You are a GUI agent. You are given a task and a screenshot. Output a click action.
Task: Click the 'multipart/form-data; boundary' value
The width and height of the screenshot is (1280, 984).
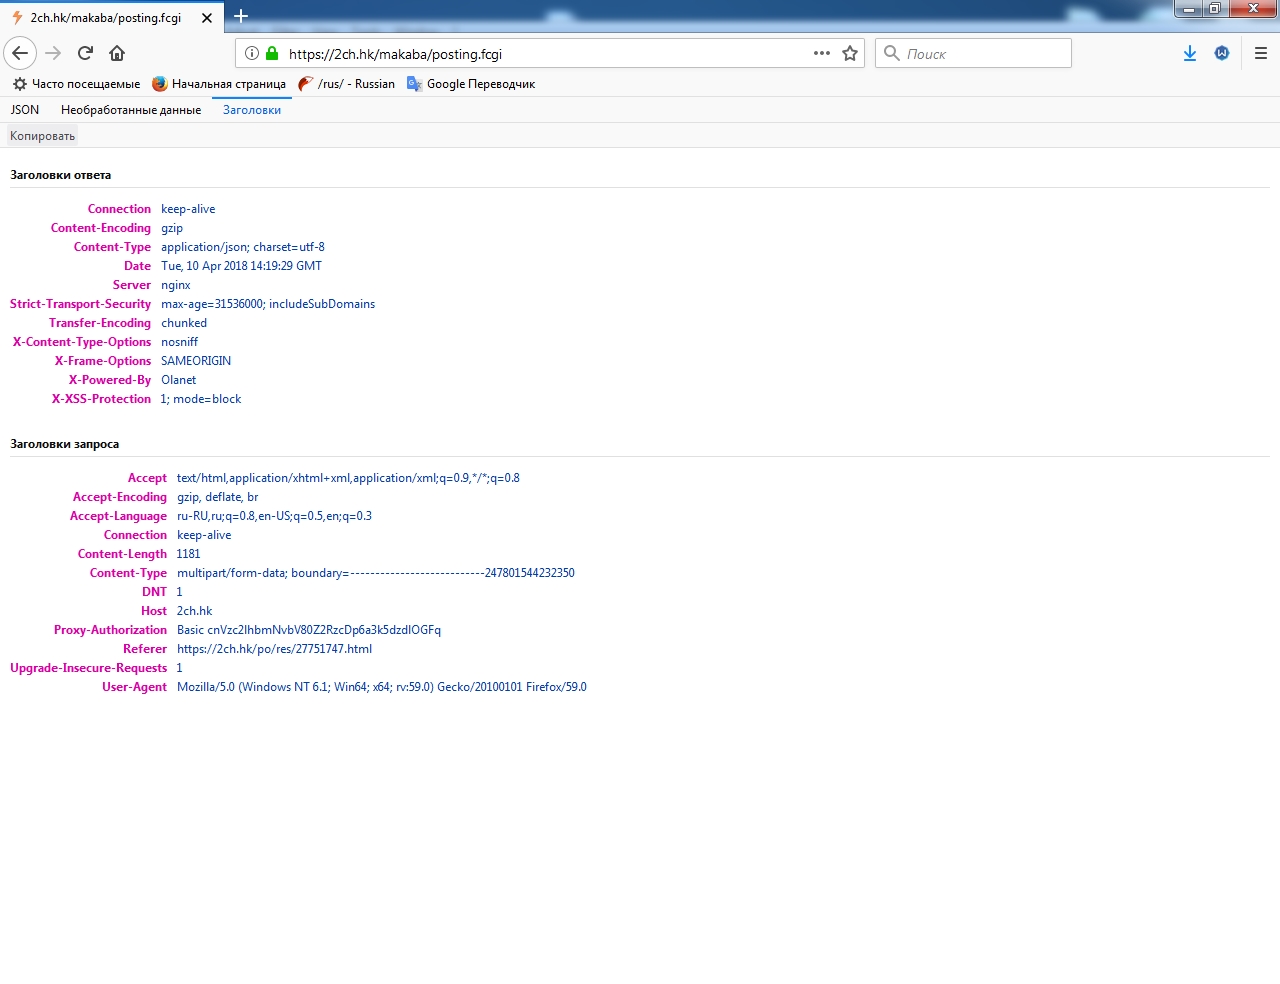376,573
